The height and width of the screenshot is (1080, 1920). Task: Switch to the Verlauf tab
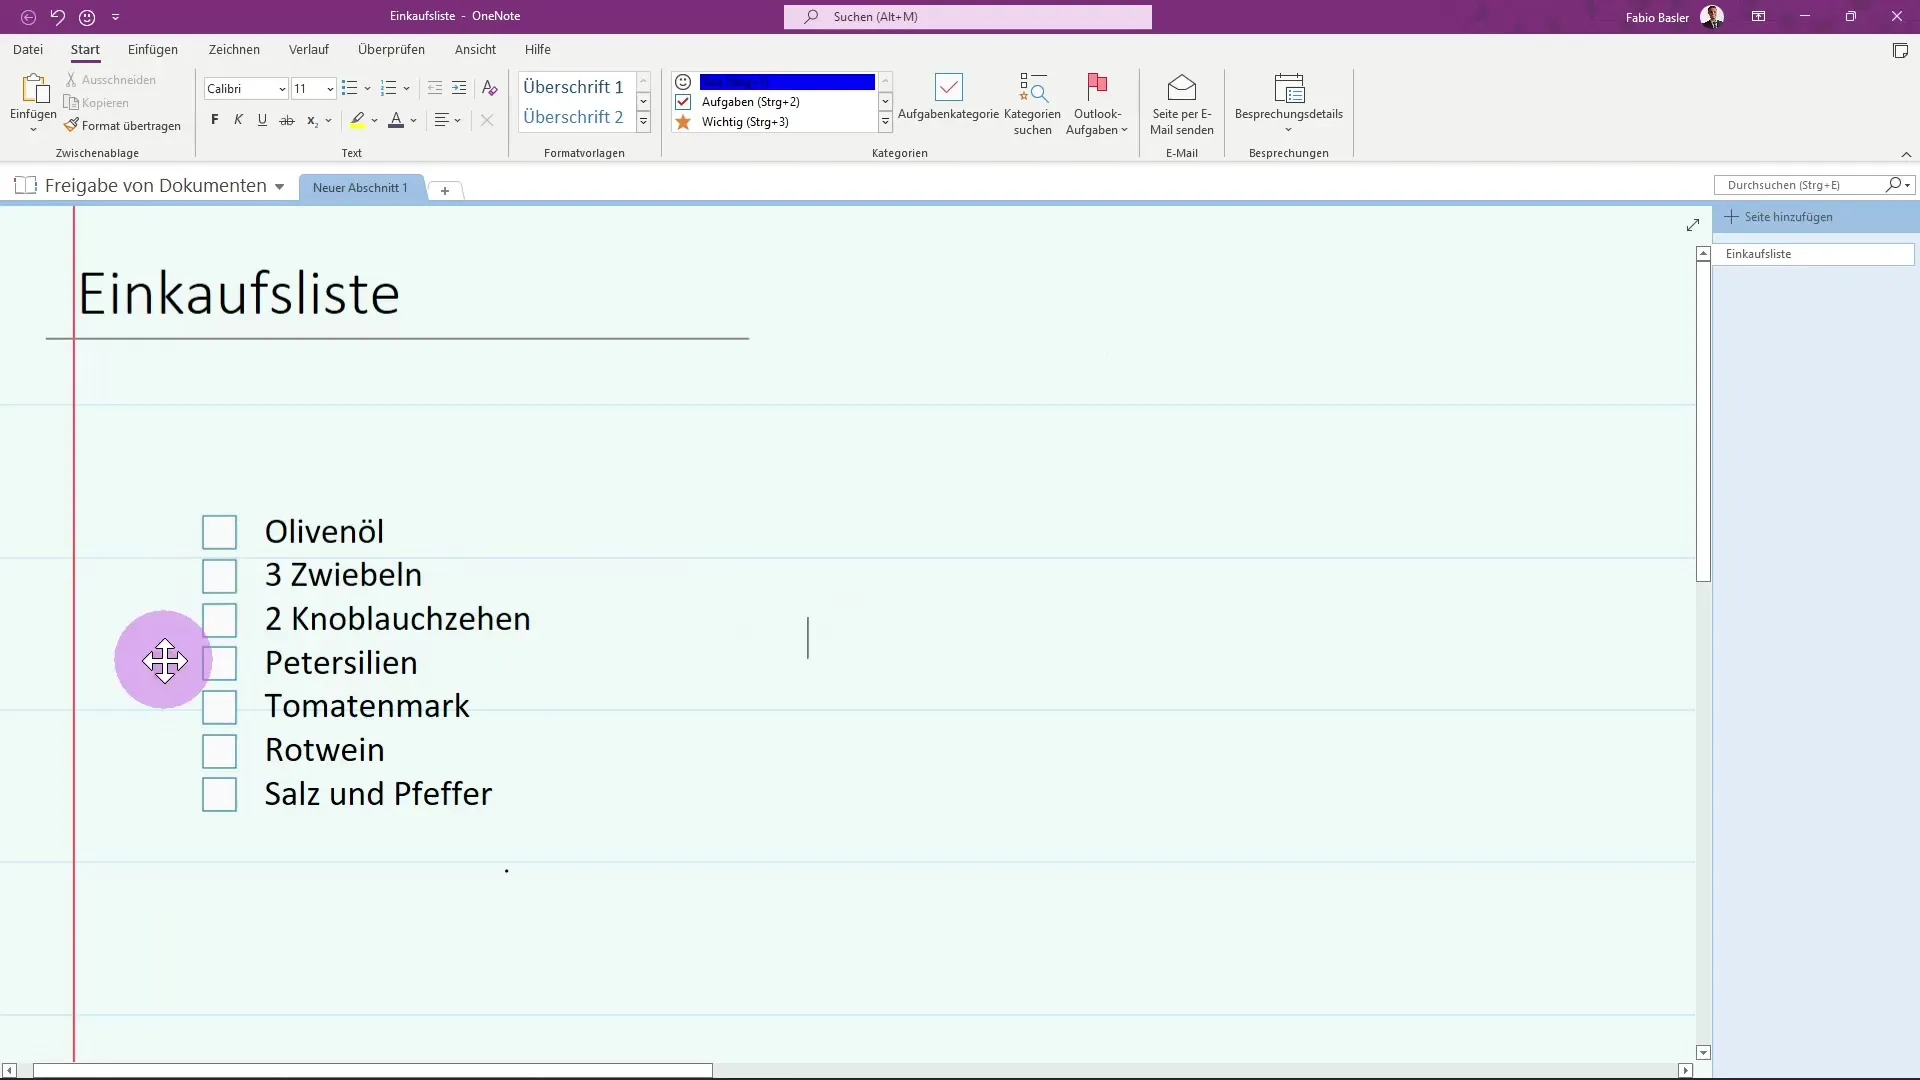(309, 49)
